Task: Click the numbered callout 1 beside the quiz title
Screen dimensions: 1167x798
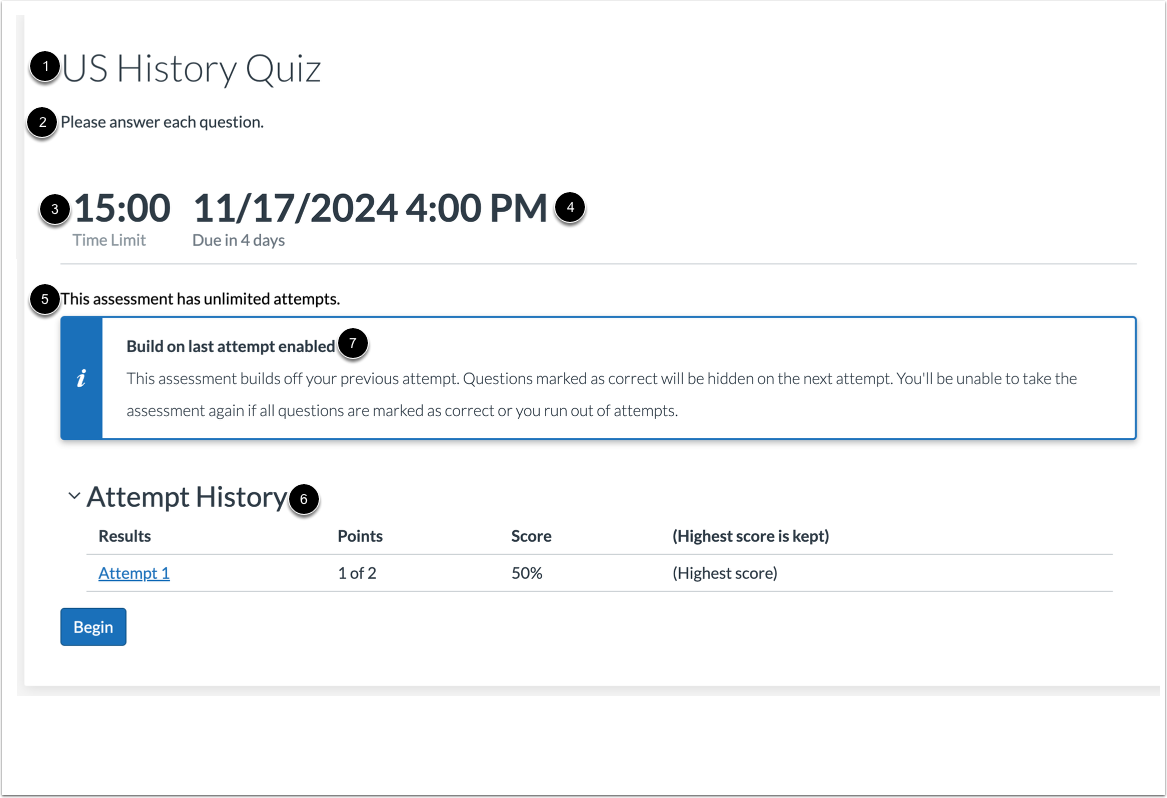Action: pyautogui.click(x=42, y=67)
